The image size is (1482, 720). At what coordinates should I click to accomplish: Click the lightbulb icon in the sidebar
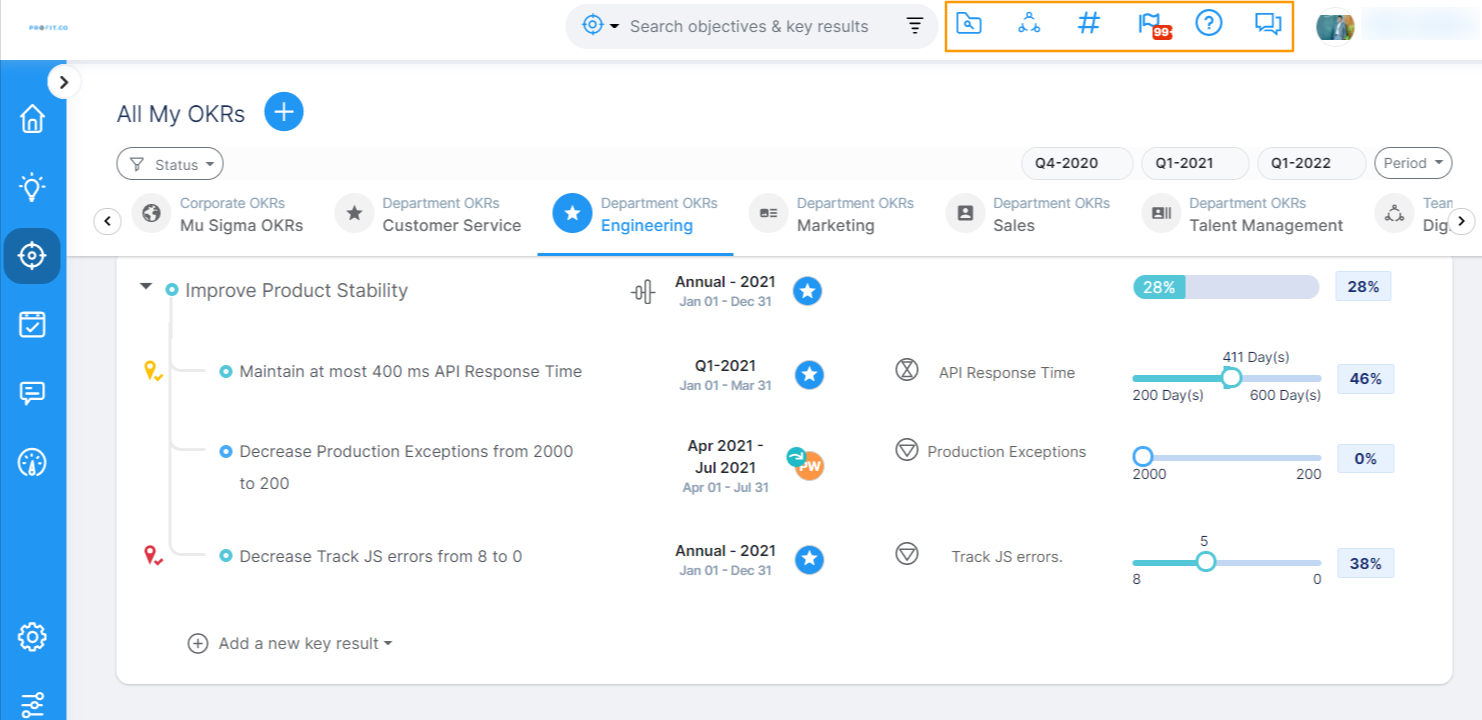[x=33, y=186]
